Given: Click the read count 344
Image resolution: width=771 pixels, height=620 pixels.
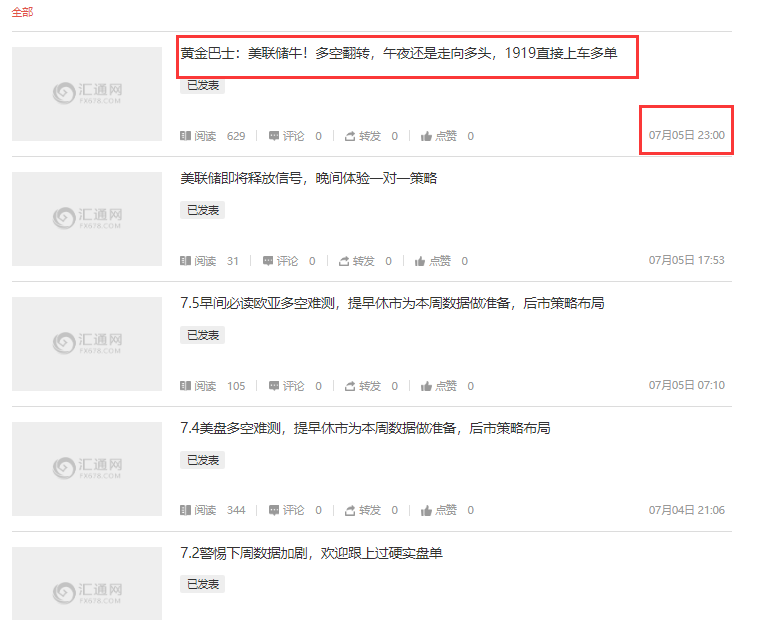Looking at the screenshot, I should pyautogui.click(x=236, y=510).
